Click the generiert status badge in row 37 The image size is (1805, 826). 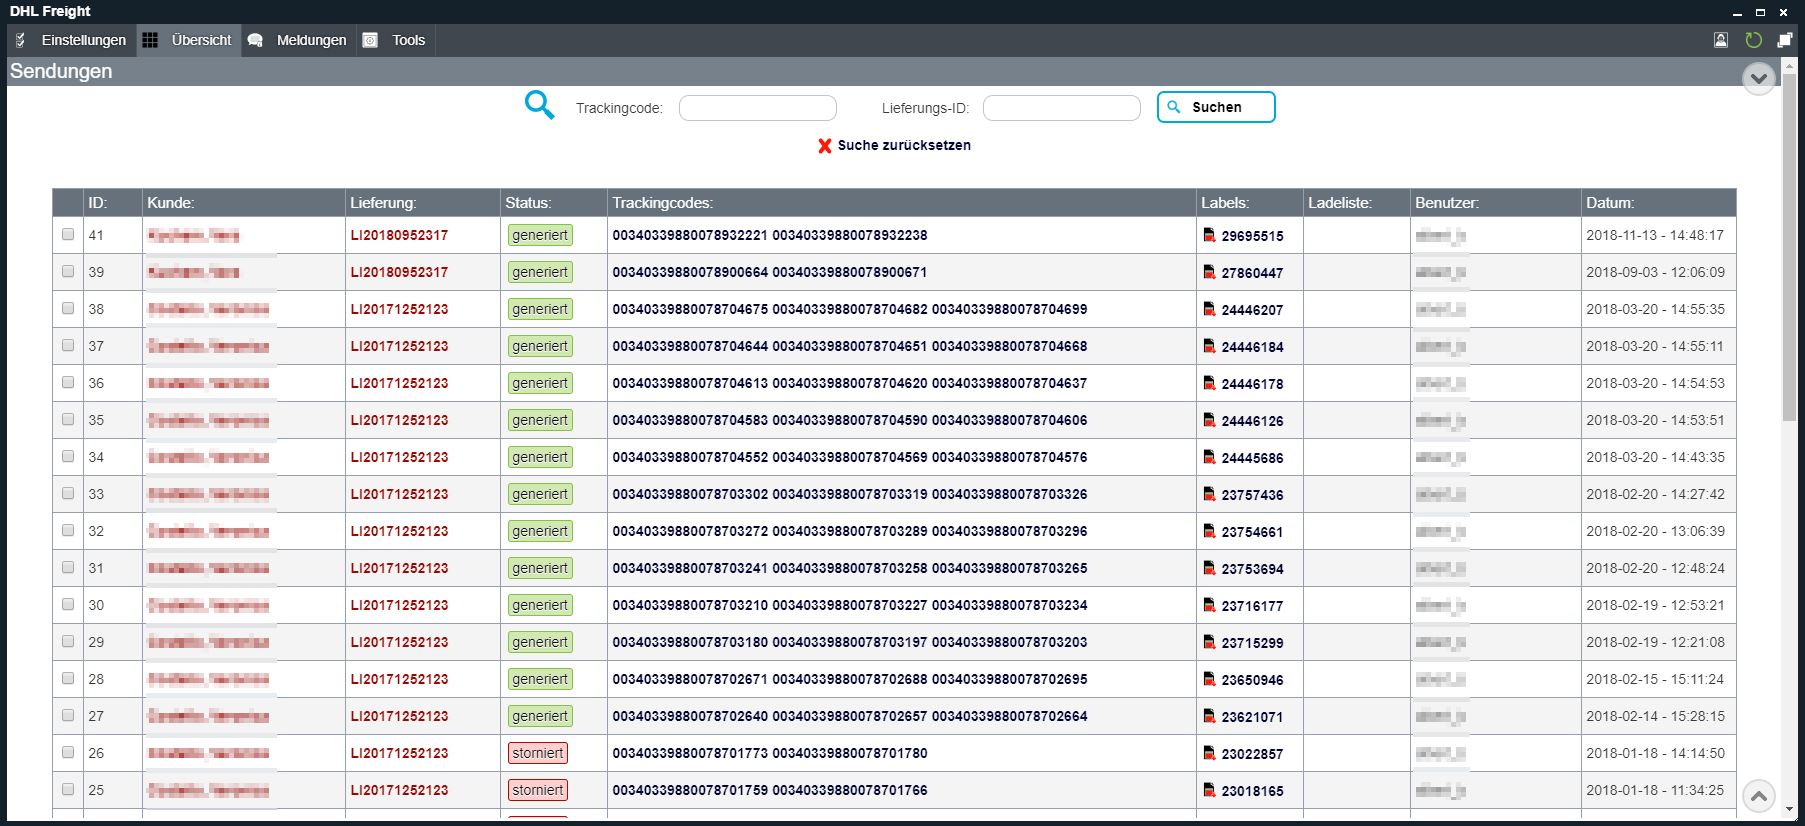540,346
